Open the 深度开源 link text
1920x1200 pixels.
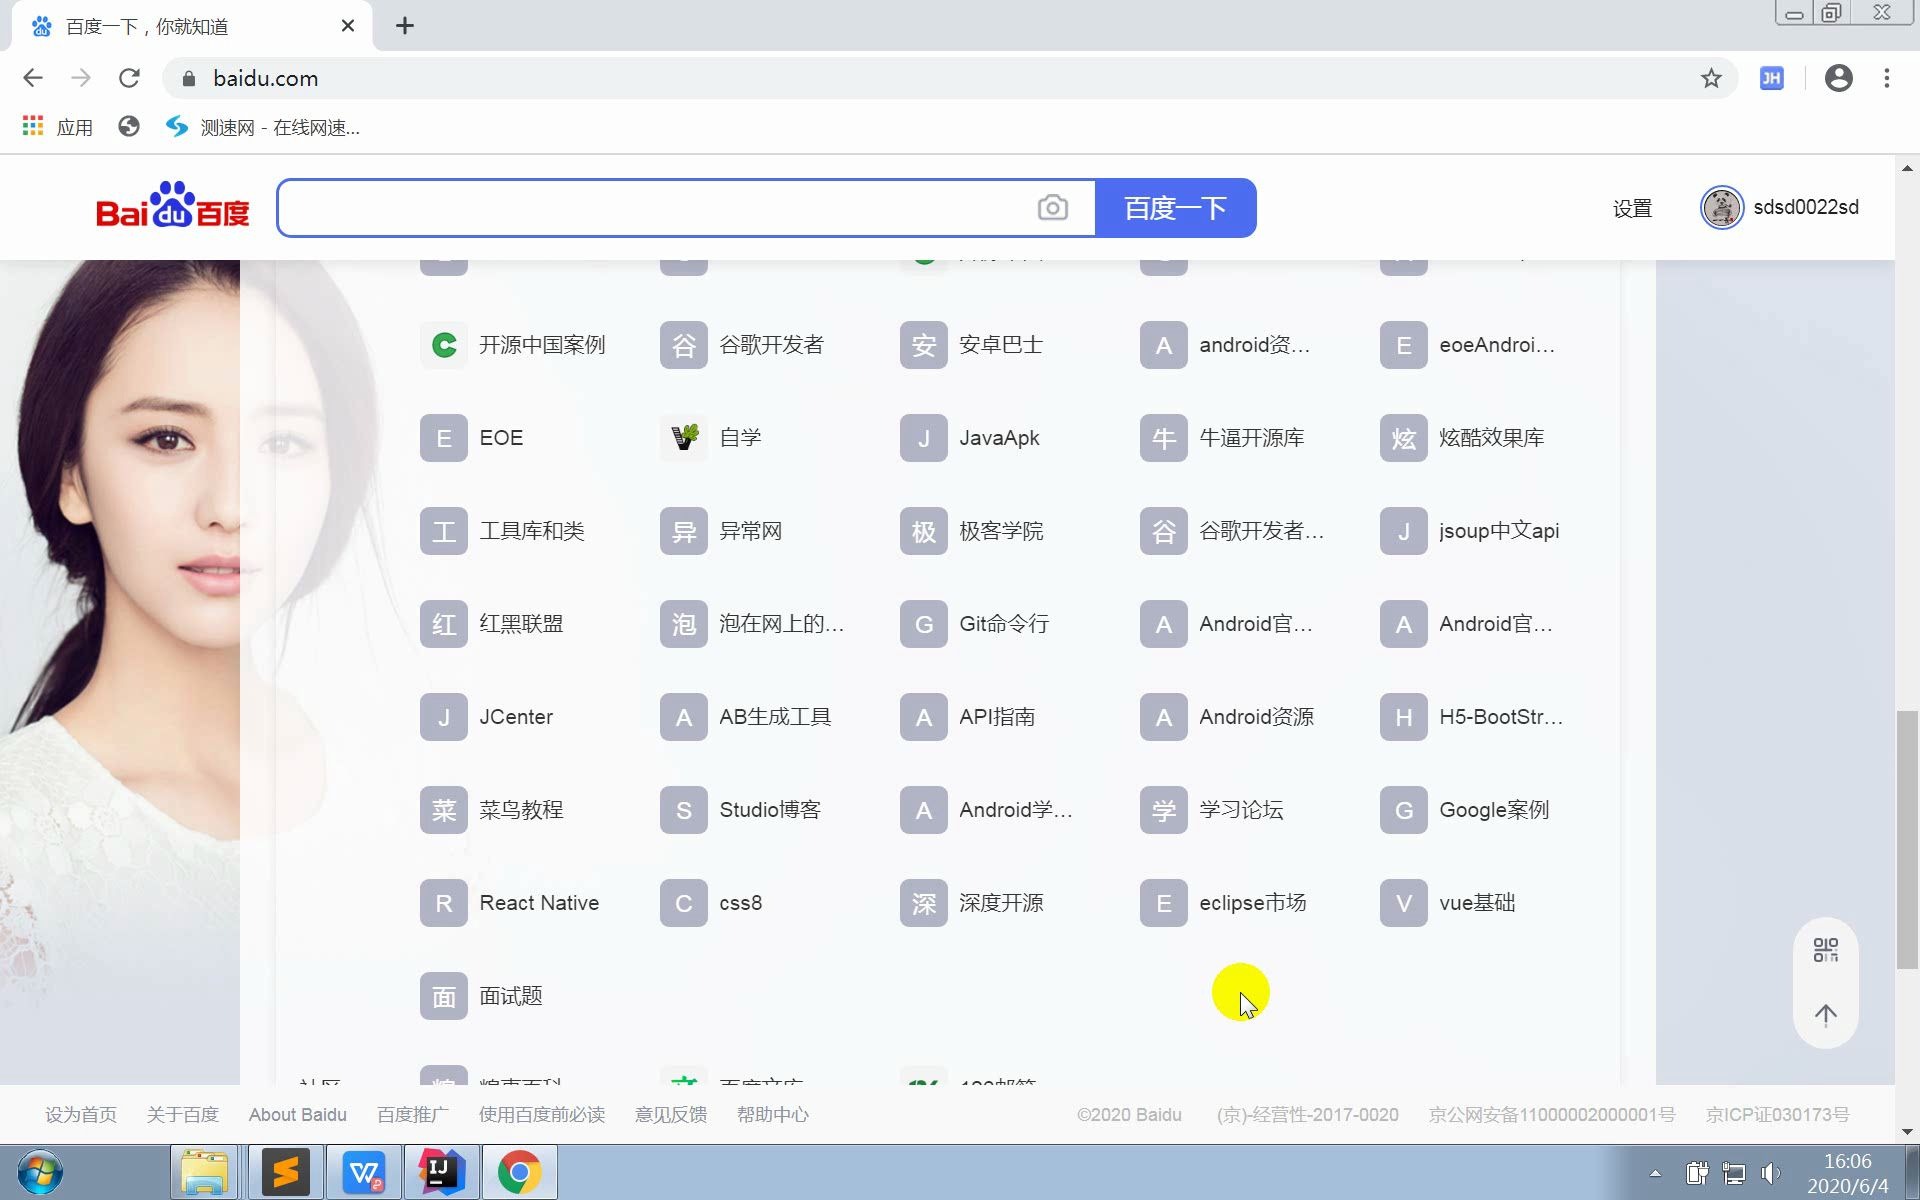[x=1001, y=903]
